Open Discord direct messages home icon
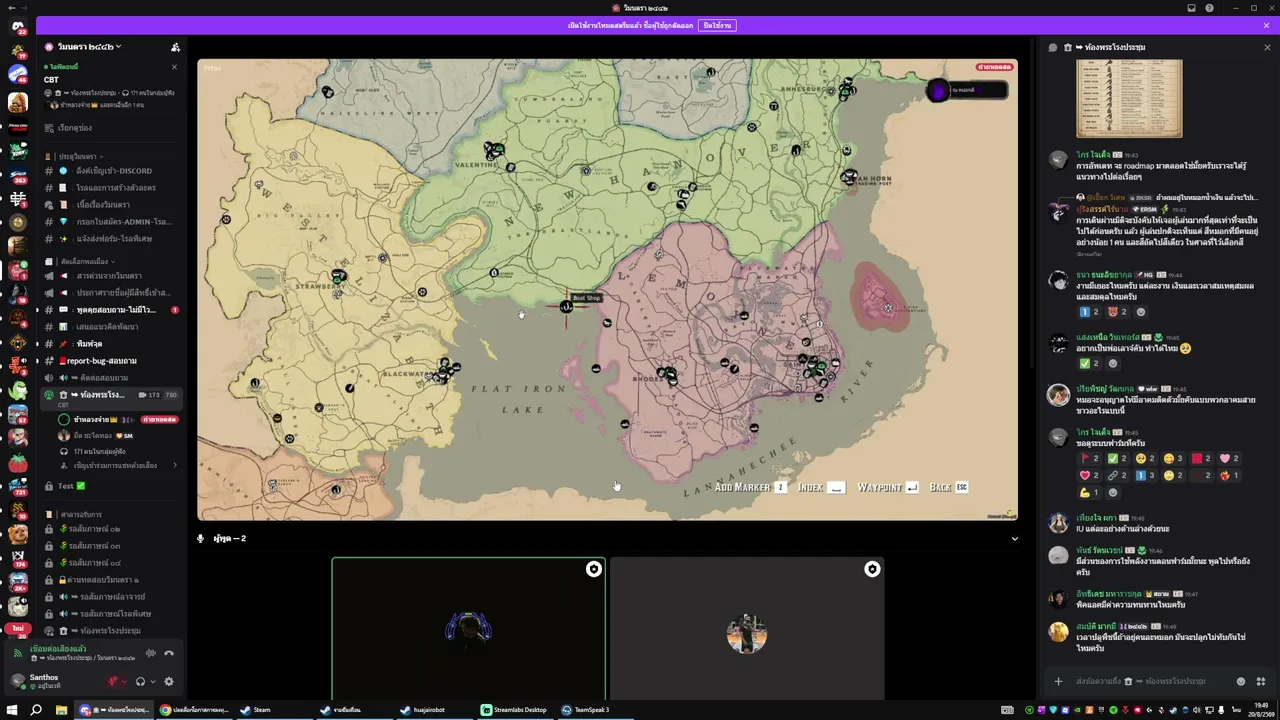The image size is (1280, 720). pyautogui.click(x=18, y=27)
